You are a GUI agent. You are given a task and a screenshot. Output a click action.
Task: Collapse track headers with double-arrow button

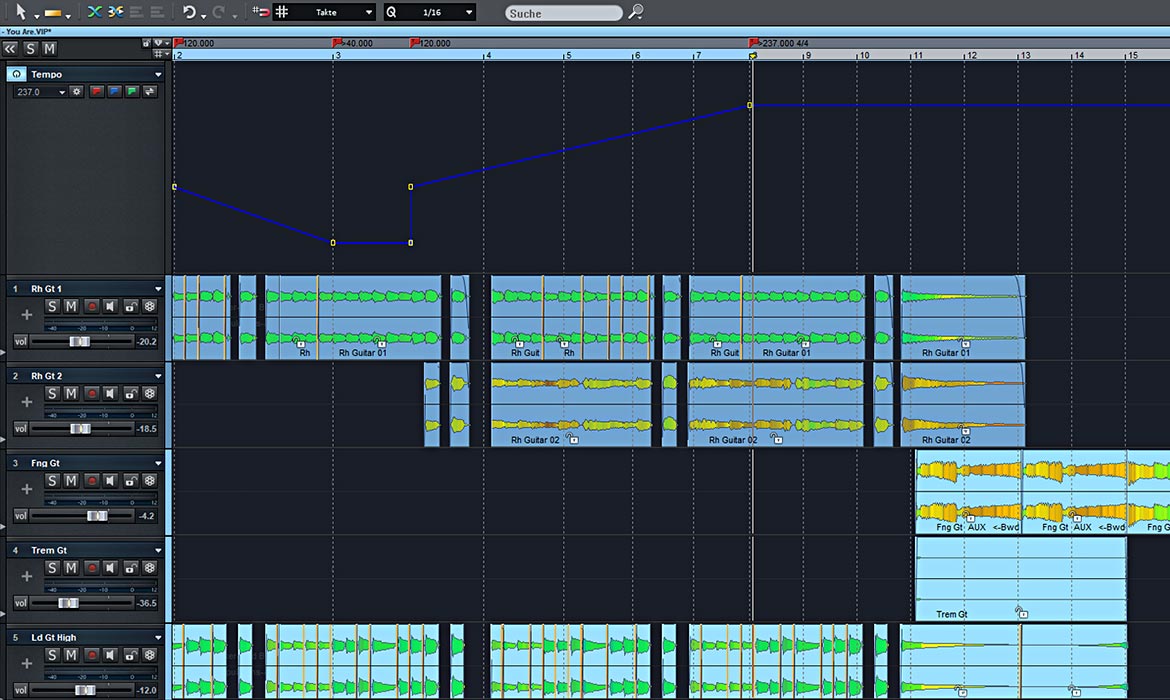(10, 49)
